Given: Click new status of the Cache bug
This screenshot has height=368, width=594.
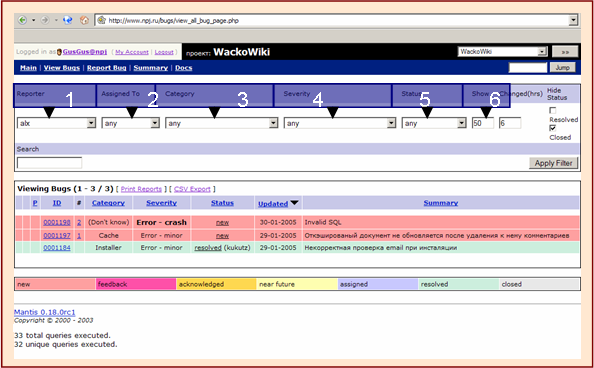Looking at the screenshot, I should pyautogui.click(x=222, y=235).
